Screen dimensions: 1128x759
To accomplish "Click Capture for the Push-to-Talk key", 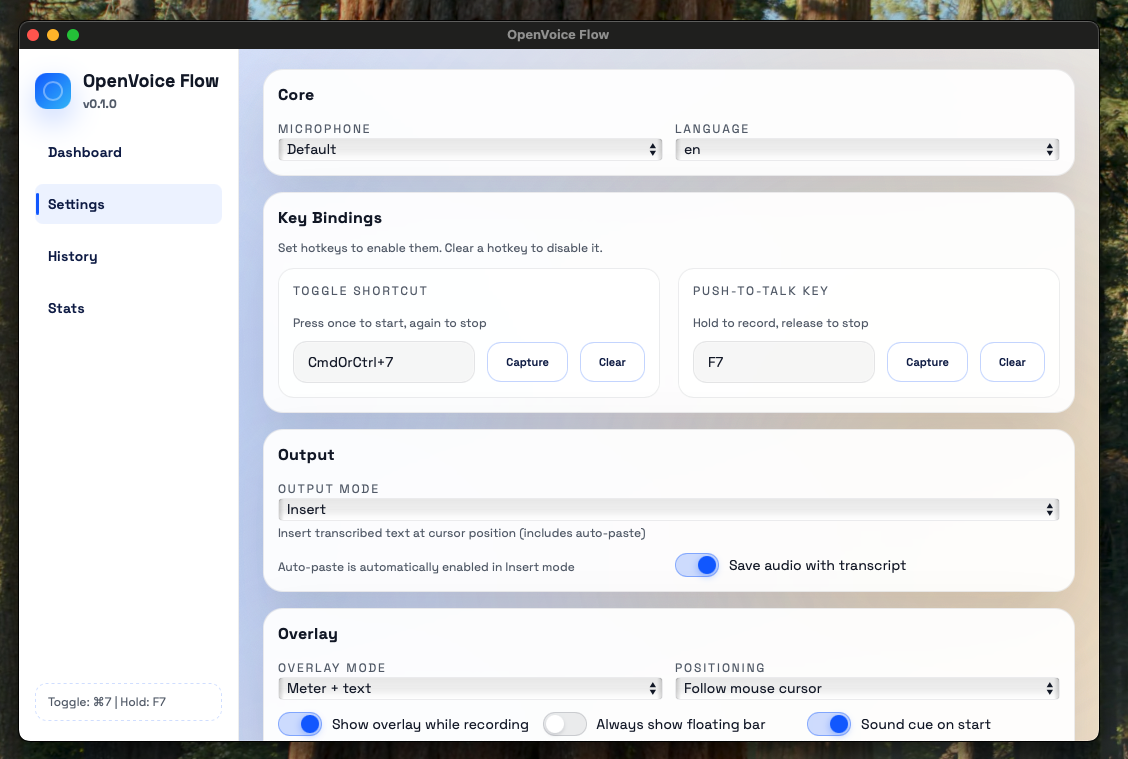I will click(927, 362).
